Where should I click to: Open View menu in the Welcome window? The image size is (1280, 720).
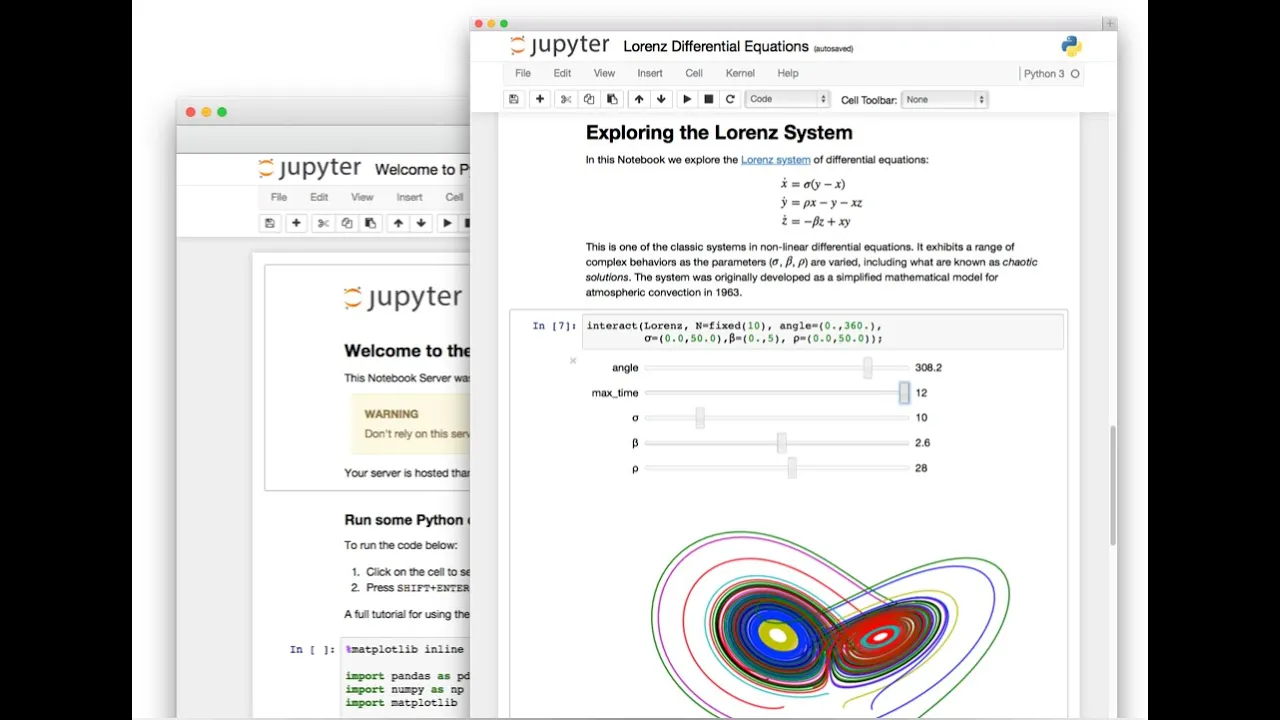pyautogui.click(x=362, y=197)
